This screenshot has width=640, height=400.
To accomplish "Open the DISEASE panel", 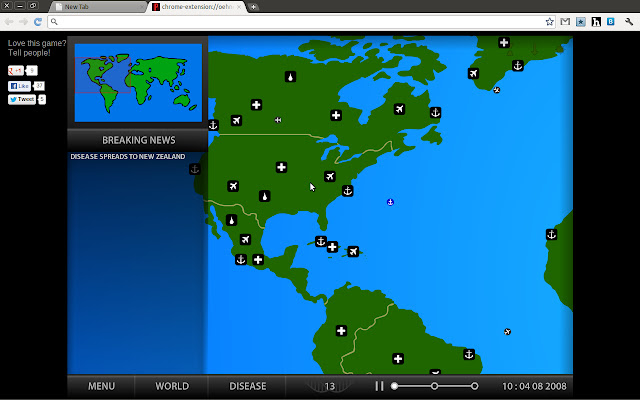I will (248, 386).
